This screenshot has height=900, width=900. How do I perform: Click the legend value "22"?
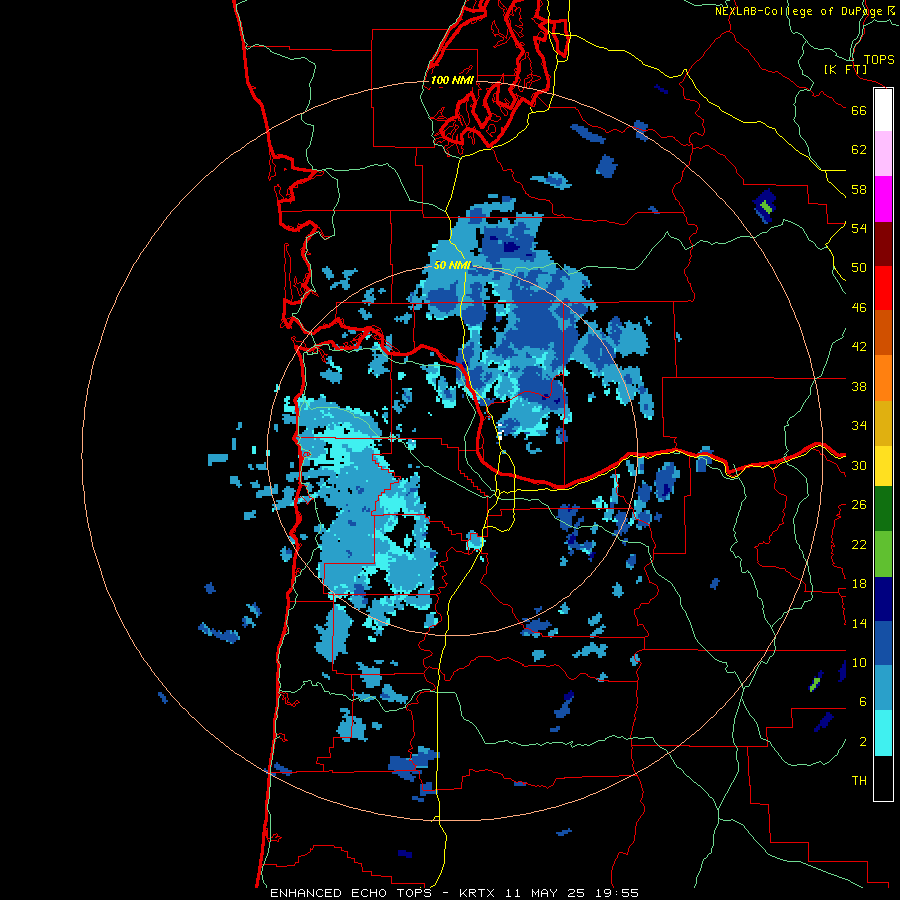(x=859, y=545)
